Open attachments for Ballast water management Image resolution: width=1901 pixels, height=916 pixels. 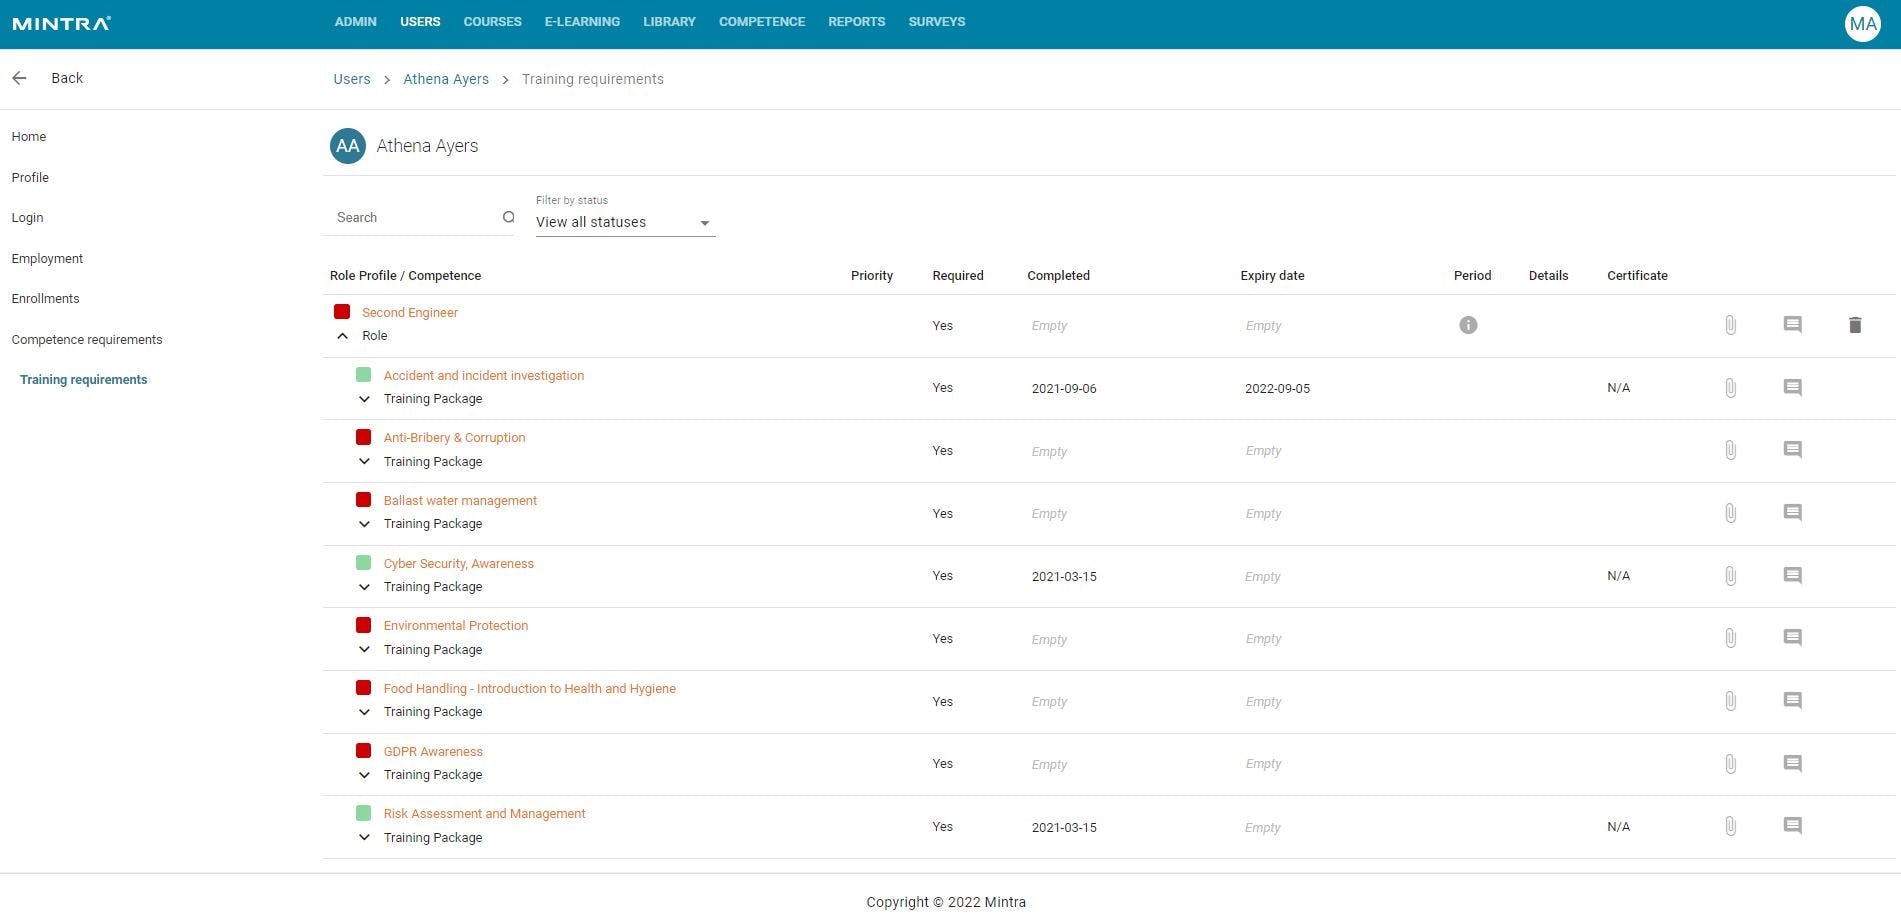[x=1731, y=513]
